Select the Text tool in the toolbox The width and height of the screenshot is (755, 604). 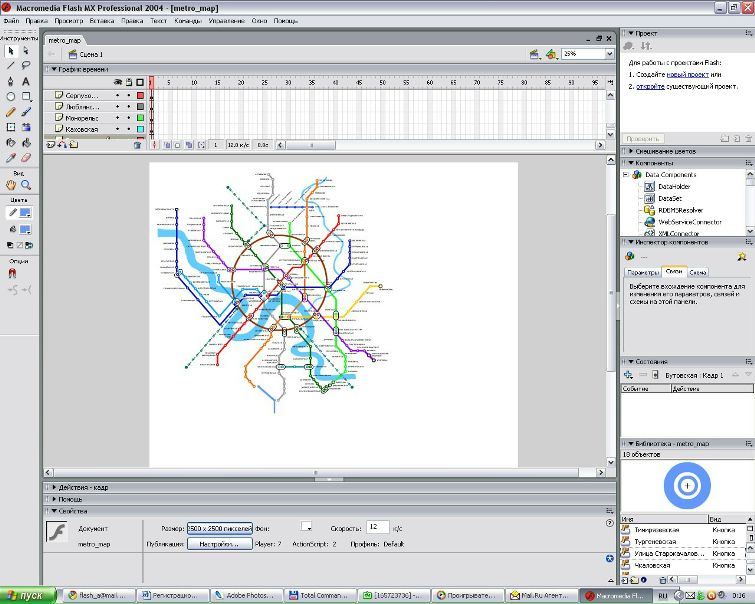(26, 81)
